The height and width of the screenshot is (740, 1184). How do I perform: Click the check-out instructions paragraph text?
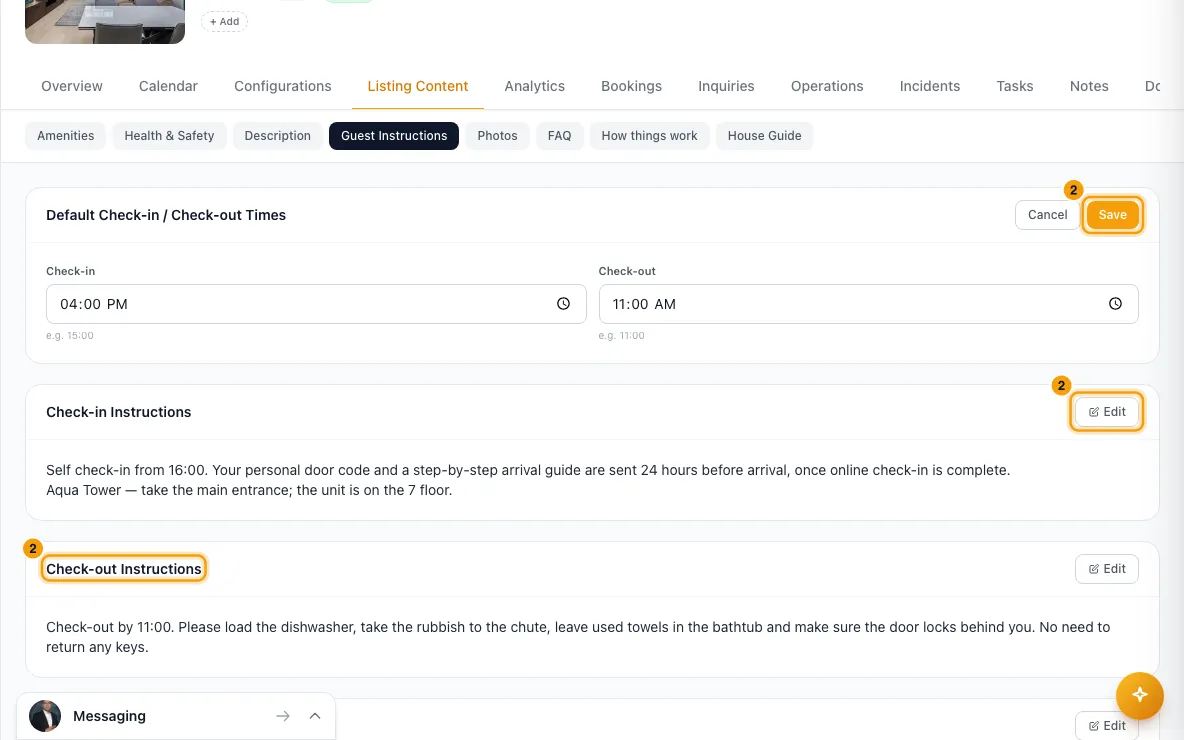[578, 637]
